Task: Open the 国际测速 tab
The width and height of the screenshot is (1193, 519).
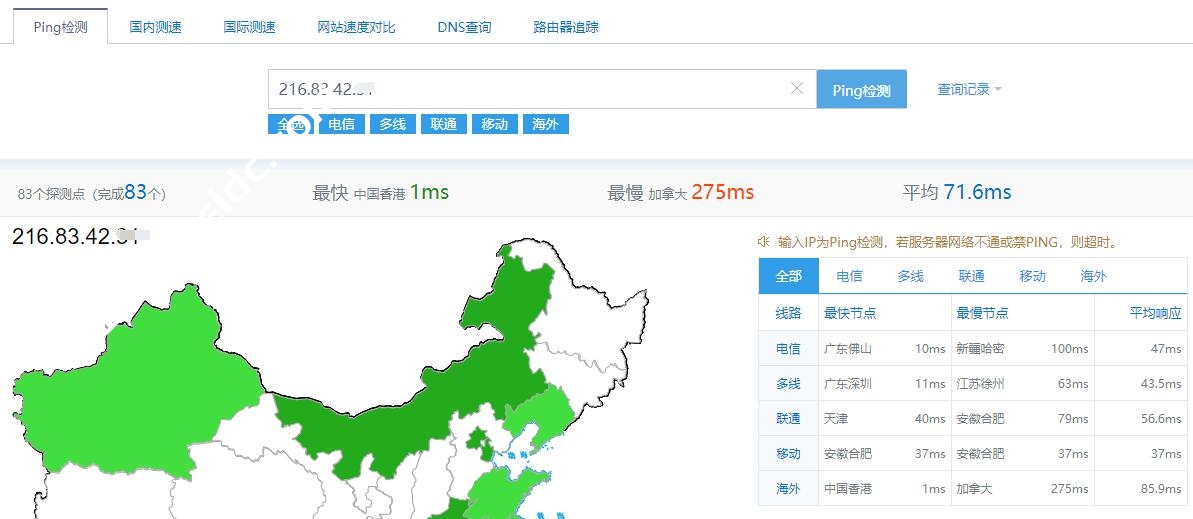Action: tap(249, 27)
